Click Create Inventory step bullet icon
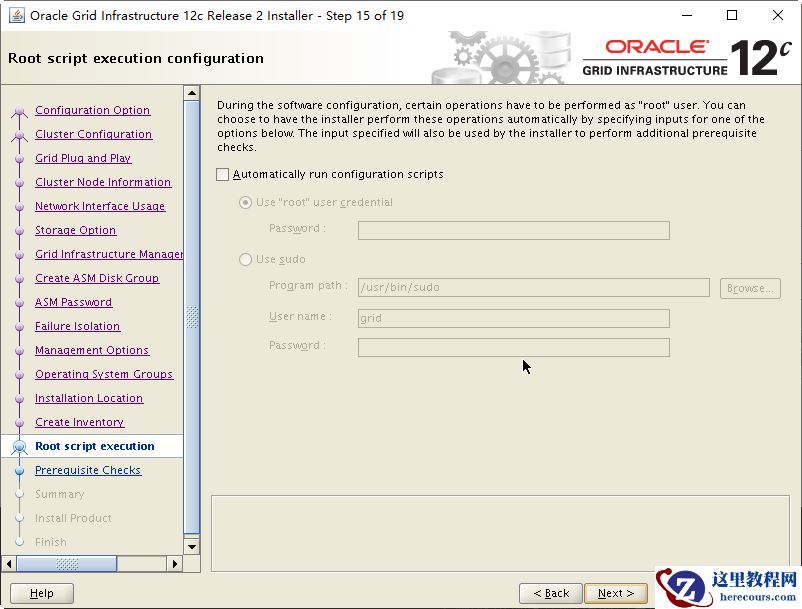 [19, 423]
